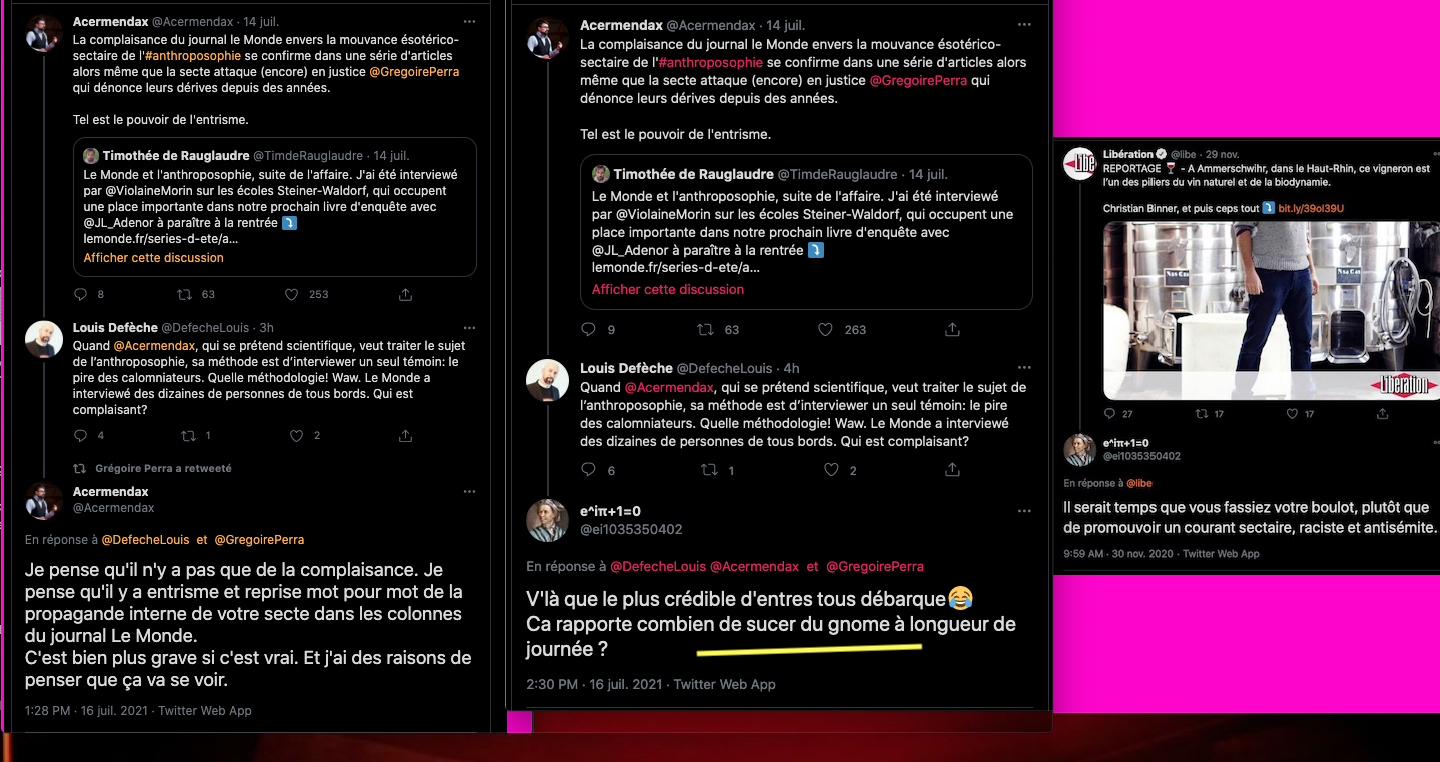1440x762 pixels.
Task: Click e^iπ+1=0 avatar in right panel
Action: click(1080, 450)
